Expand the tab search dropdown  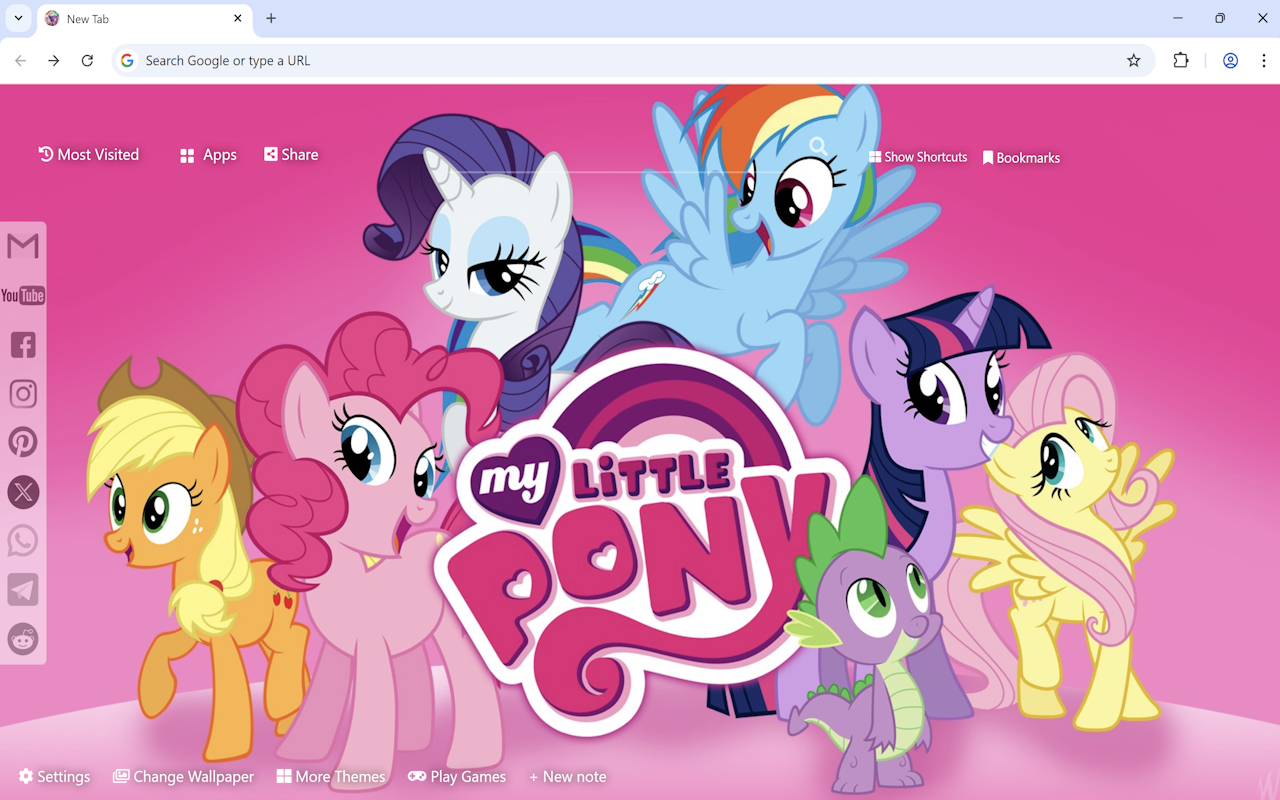(18, 18)
